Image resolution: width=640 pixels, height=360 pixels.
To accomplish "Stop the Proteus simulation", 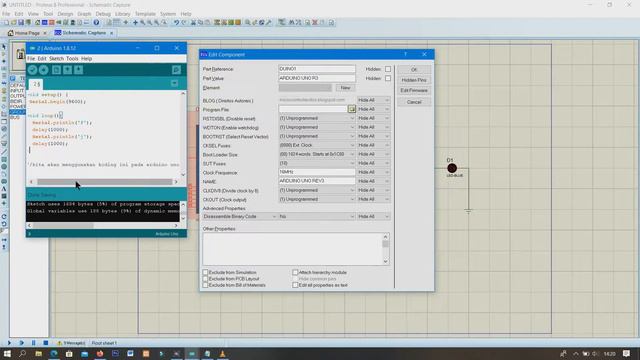I will (46, 343).
